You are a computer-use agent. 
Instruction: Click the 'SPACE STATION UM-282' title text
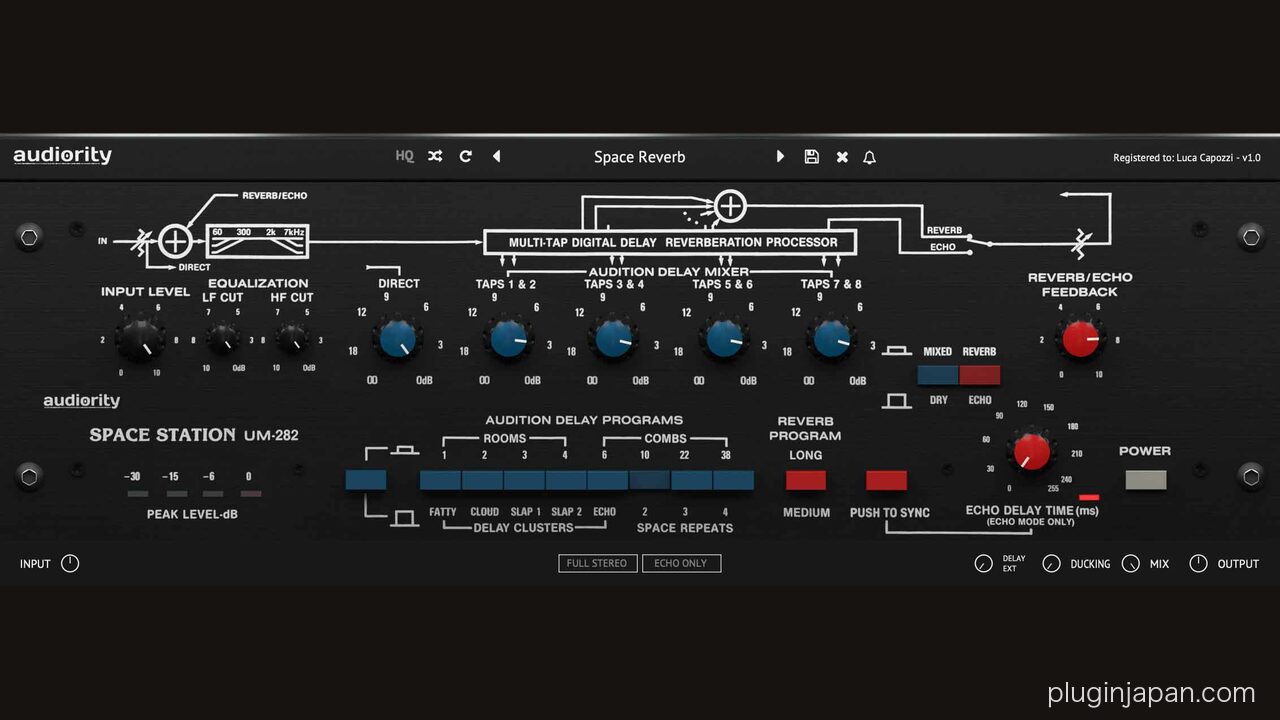(x=194, y=435)
